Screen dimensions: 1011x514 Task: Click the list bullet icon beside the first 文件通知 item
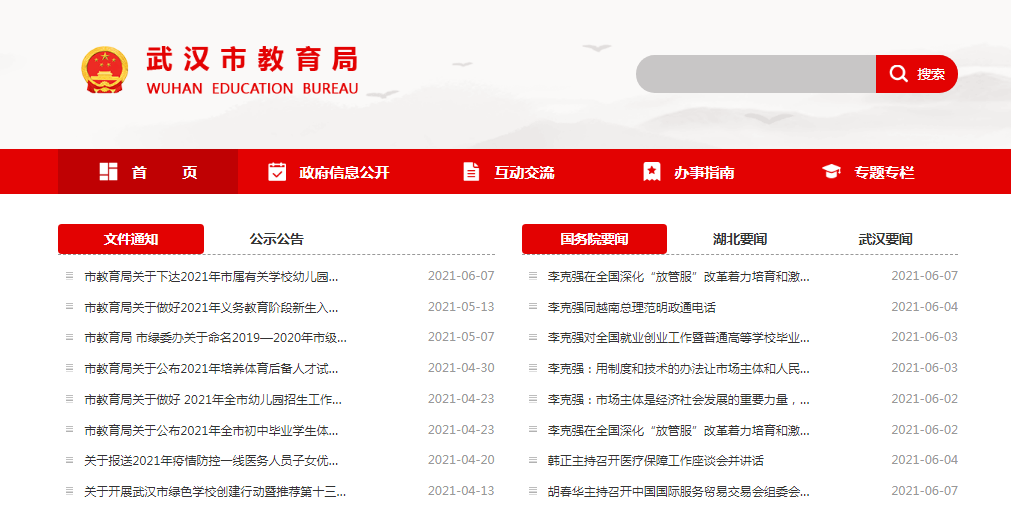[69, 276]
